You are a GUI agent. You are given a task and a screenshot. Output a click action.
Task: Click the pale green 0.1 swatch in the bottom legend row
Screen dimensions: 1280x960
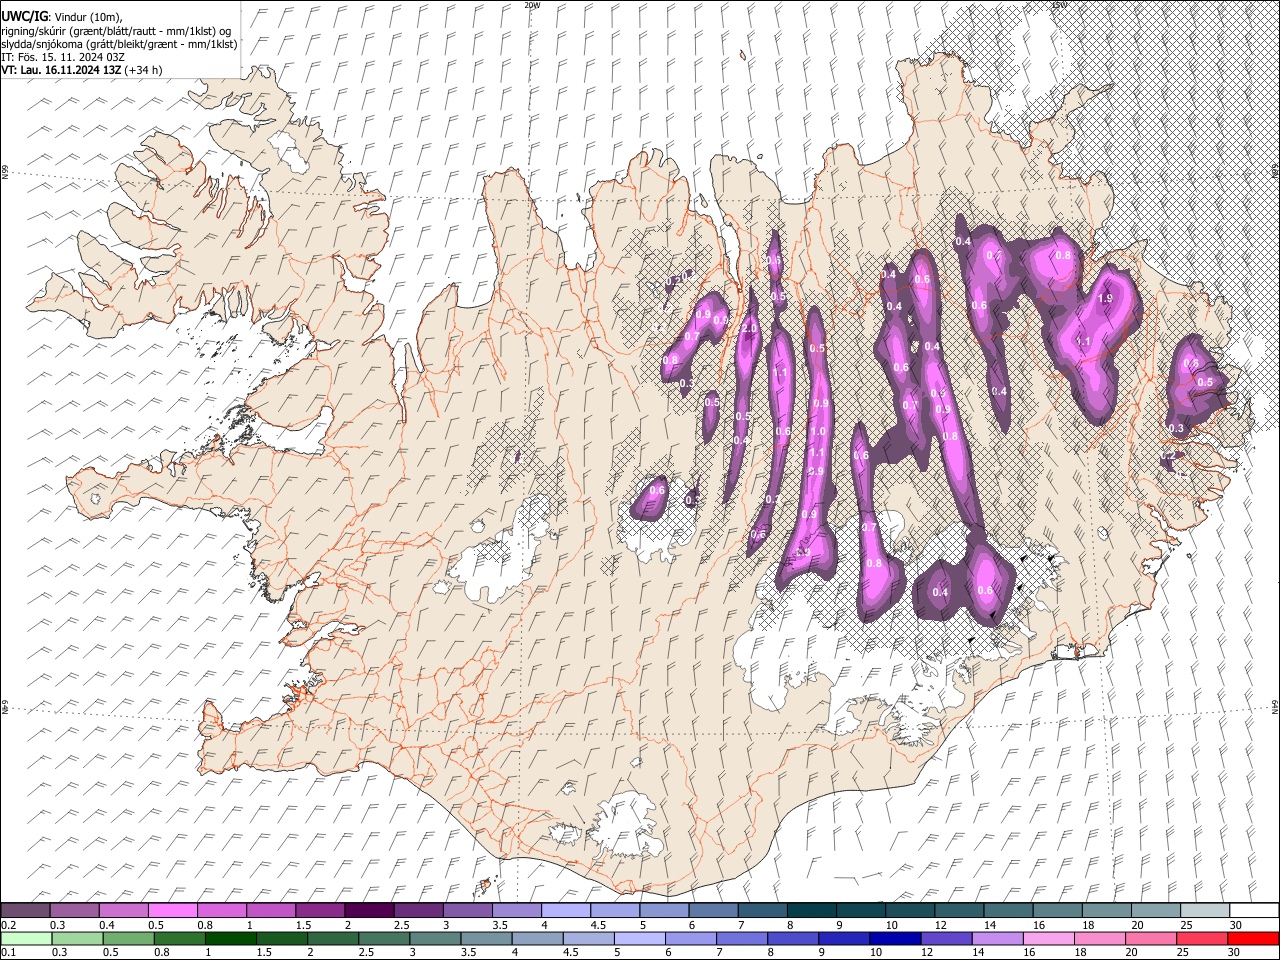[x=26, y=938]
